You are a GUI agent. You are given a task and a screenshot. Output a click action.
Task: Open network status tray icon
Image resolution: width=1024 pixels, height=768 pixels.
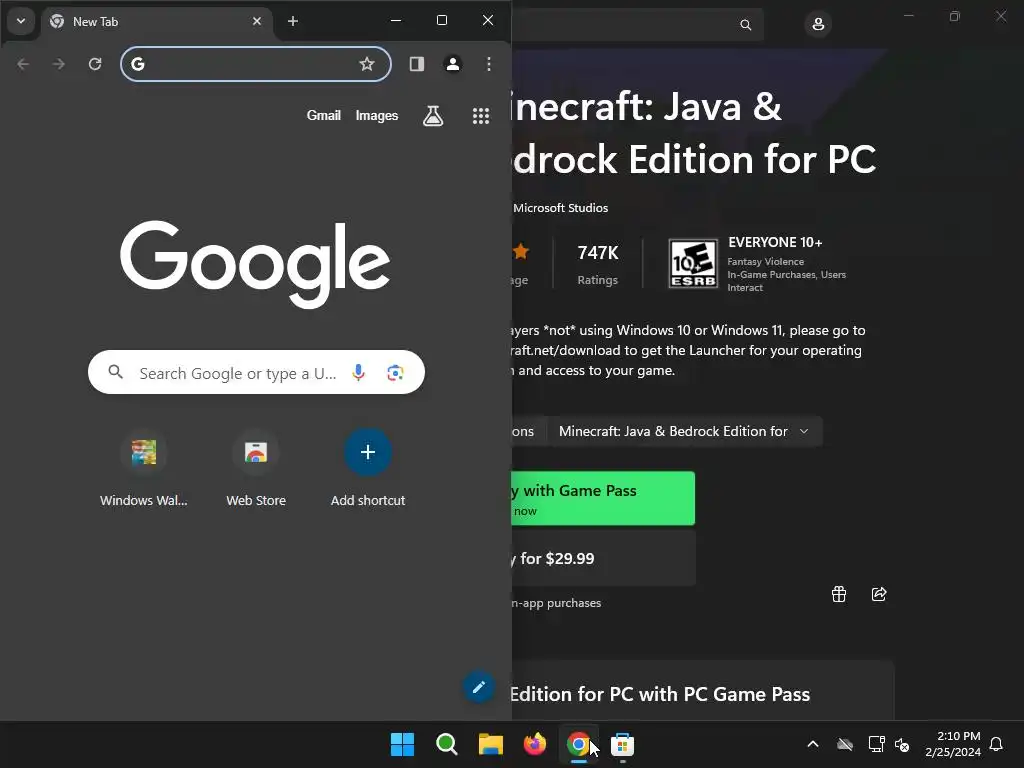click(x=876, y=744)
